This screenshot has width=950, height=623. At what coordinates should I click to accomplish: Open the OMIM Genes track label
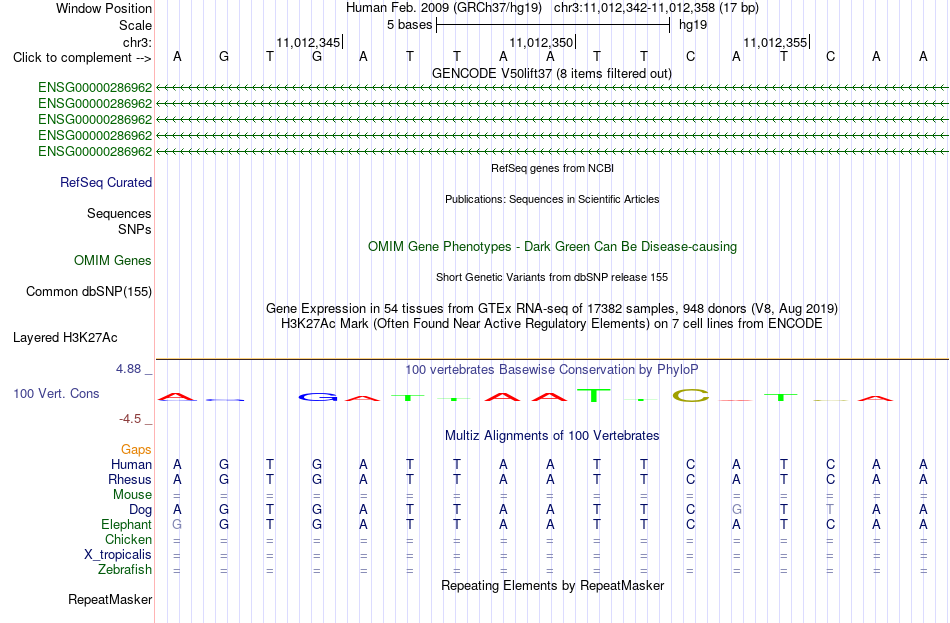[x=113, y=261]
